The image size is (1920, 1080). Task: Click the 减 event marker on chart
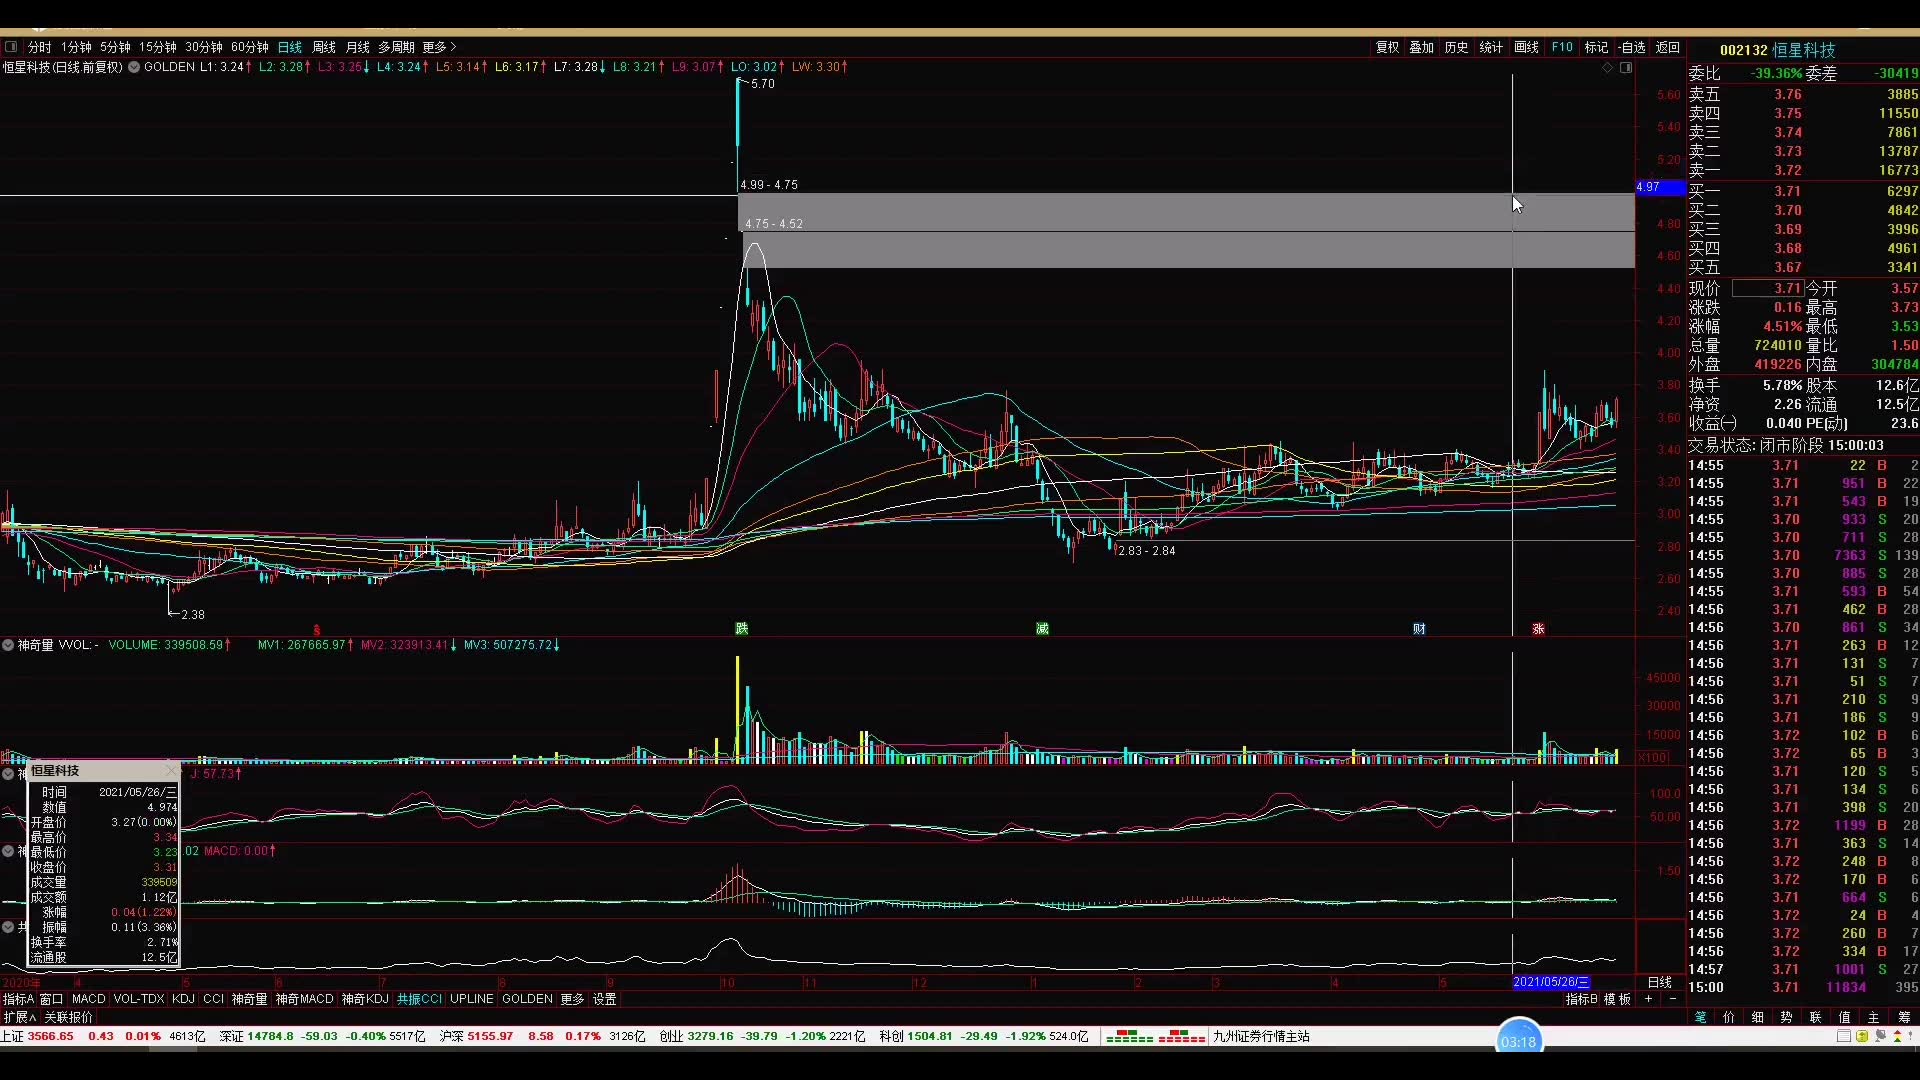[1042, 628]
